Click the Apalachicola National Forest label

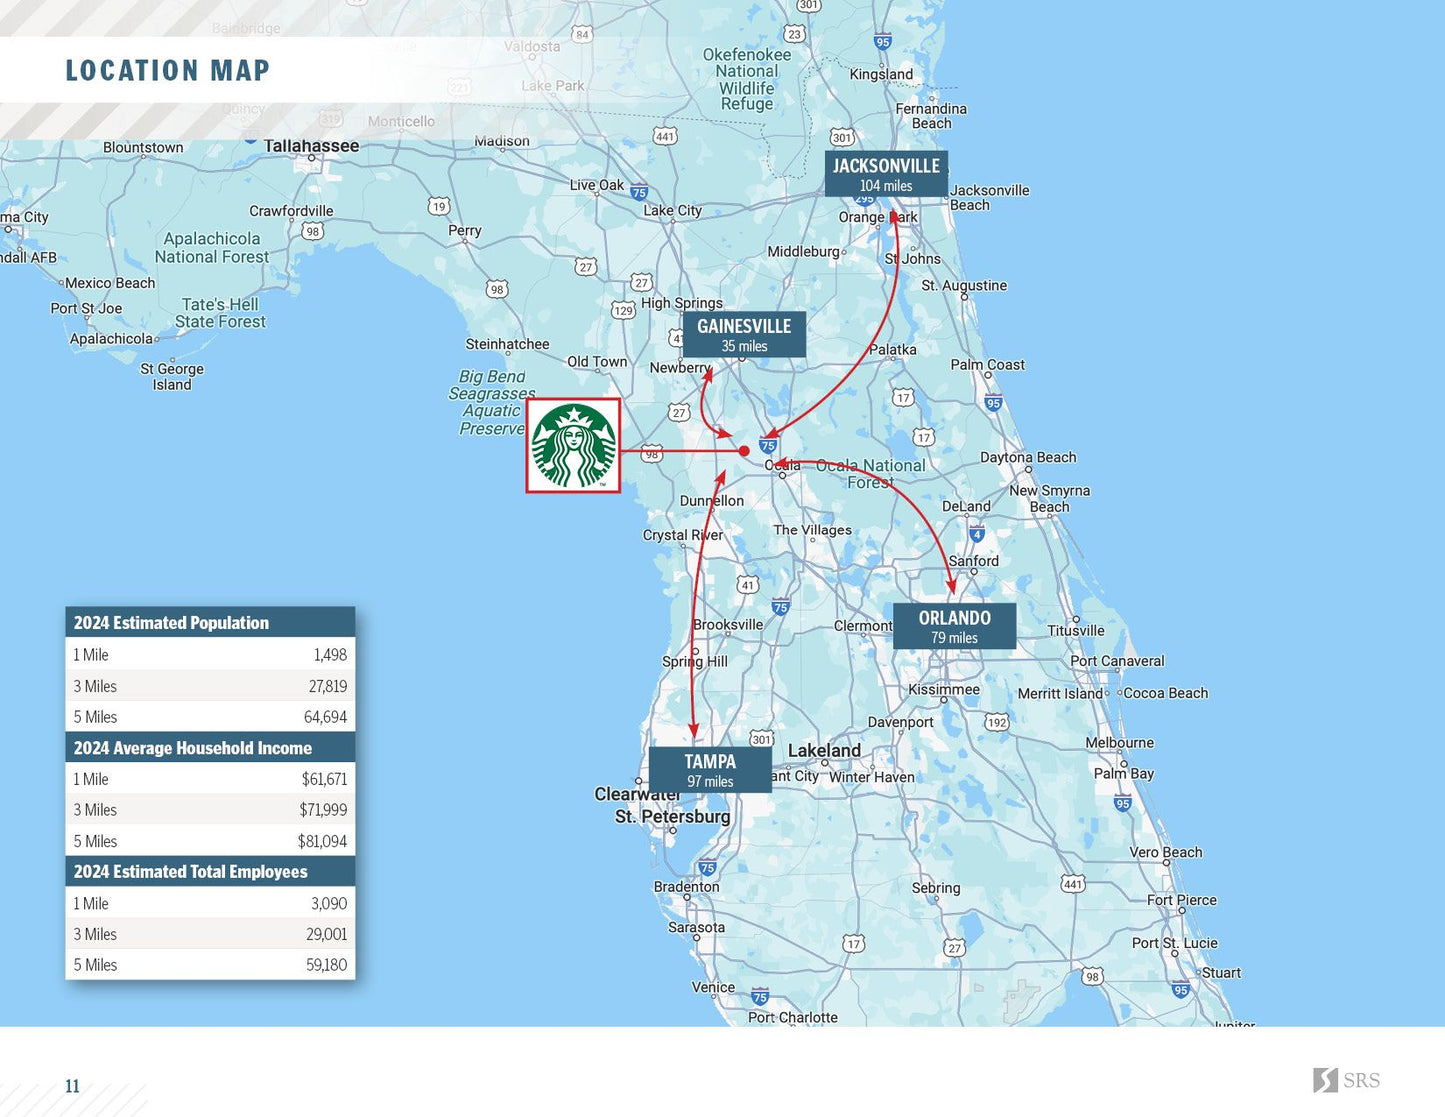(212, 247)
